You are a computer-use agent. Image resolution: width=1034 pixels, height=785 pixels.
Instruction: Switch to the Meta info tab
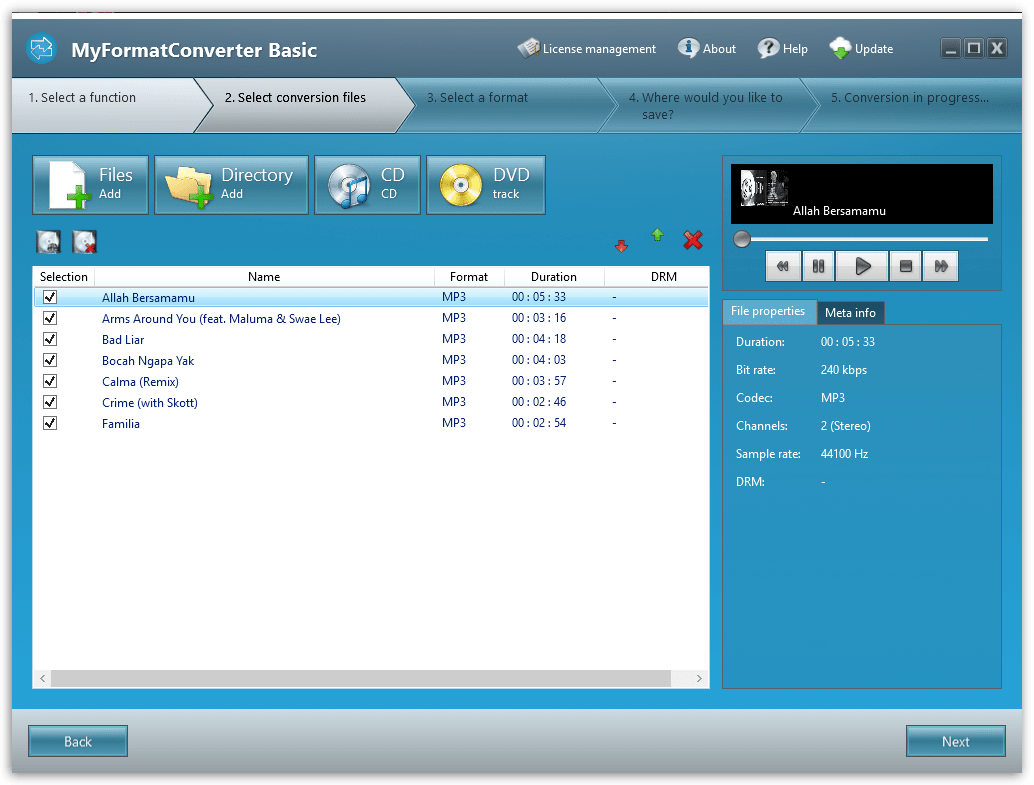pyautogui.click(x=851, y=313)
